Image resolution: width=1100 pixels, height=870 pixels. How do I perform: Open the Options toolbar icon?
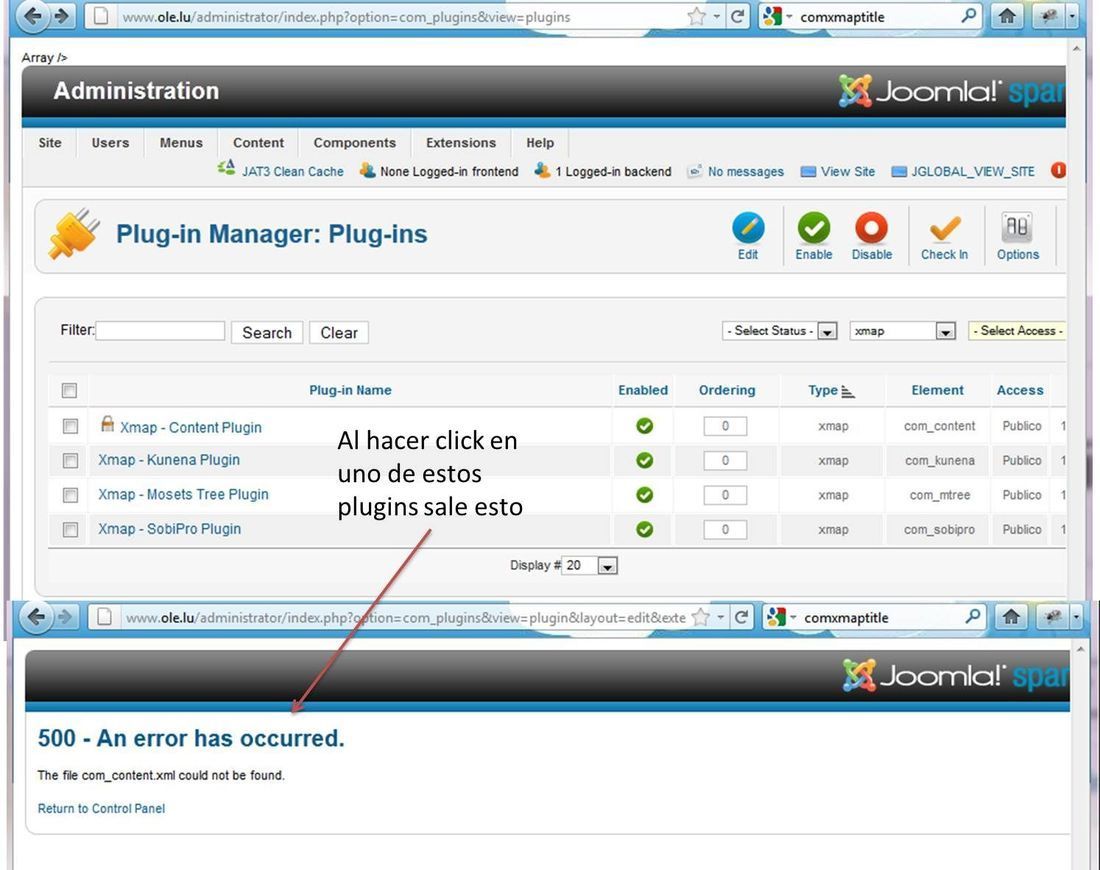point(1017,227)
